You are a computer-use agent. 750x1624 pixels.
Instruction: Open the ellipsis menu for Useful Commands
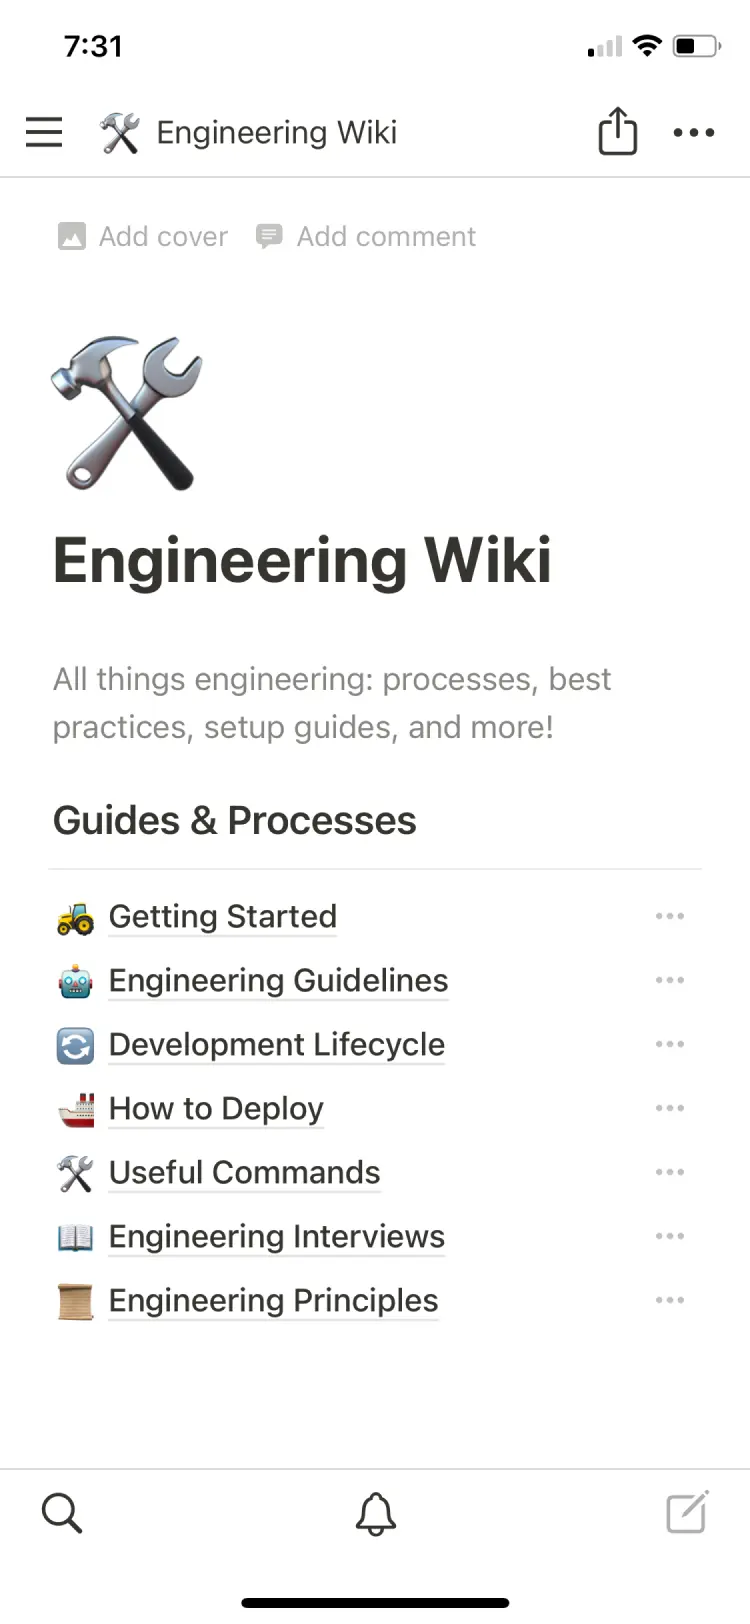point(669,1172)
